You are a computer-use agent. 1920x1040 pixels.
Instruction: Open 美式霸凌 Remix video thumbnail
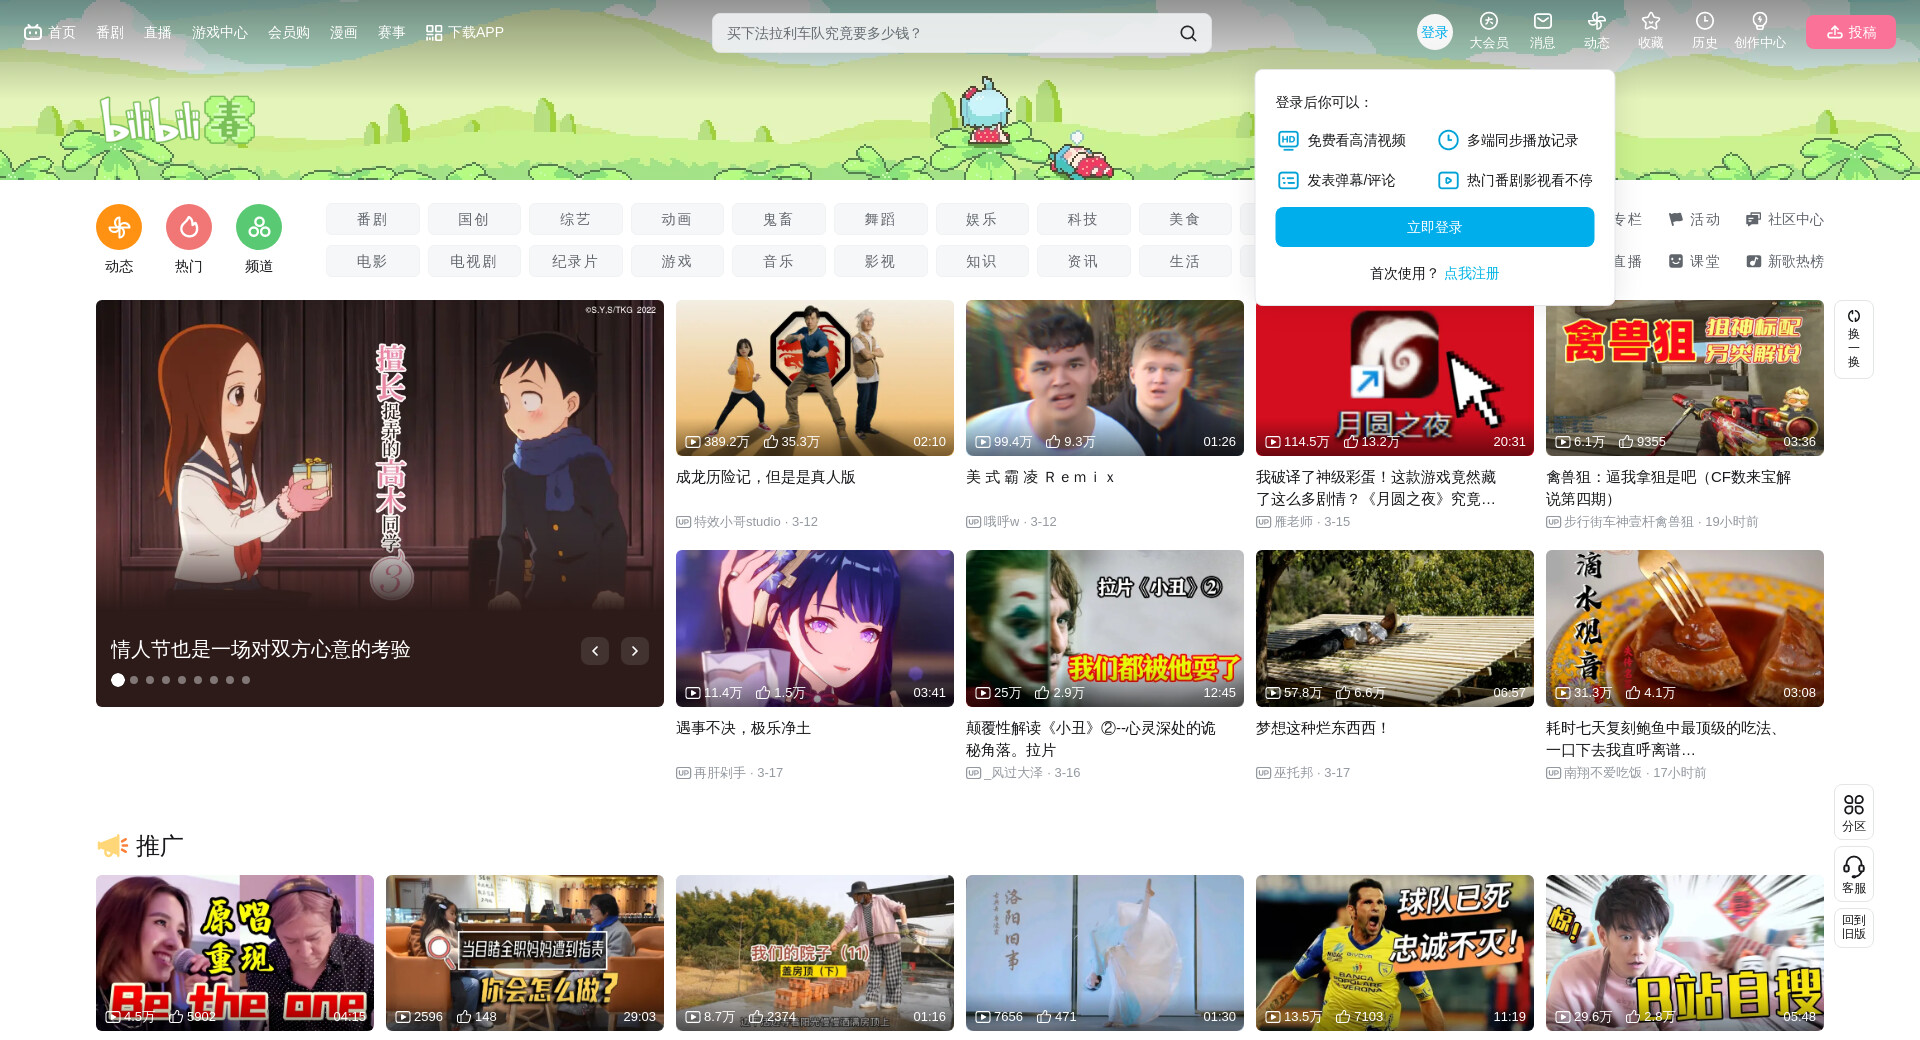click(x=1105, y=378)
